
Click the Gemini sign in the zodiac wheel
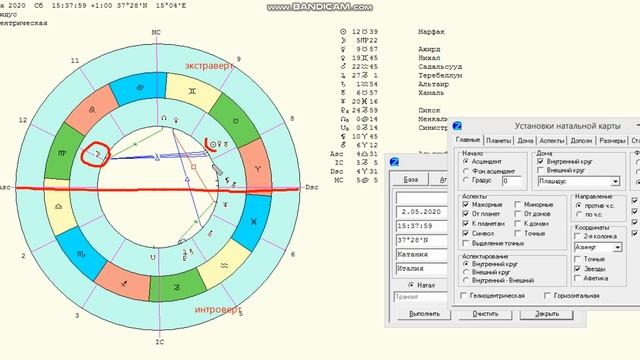192,92
